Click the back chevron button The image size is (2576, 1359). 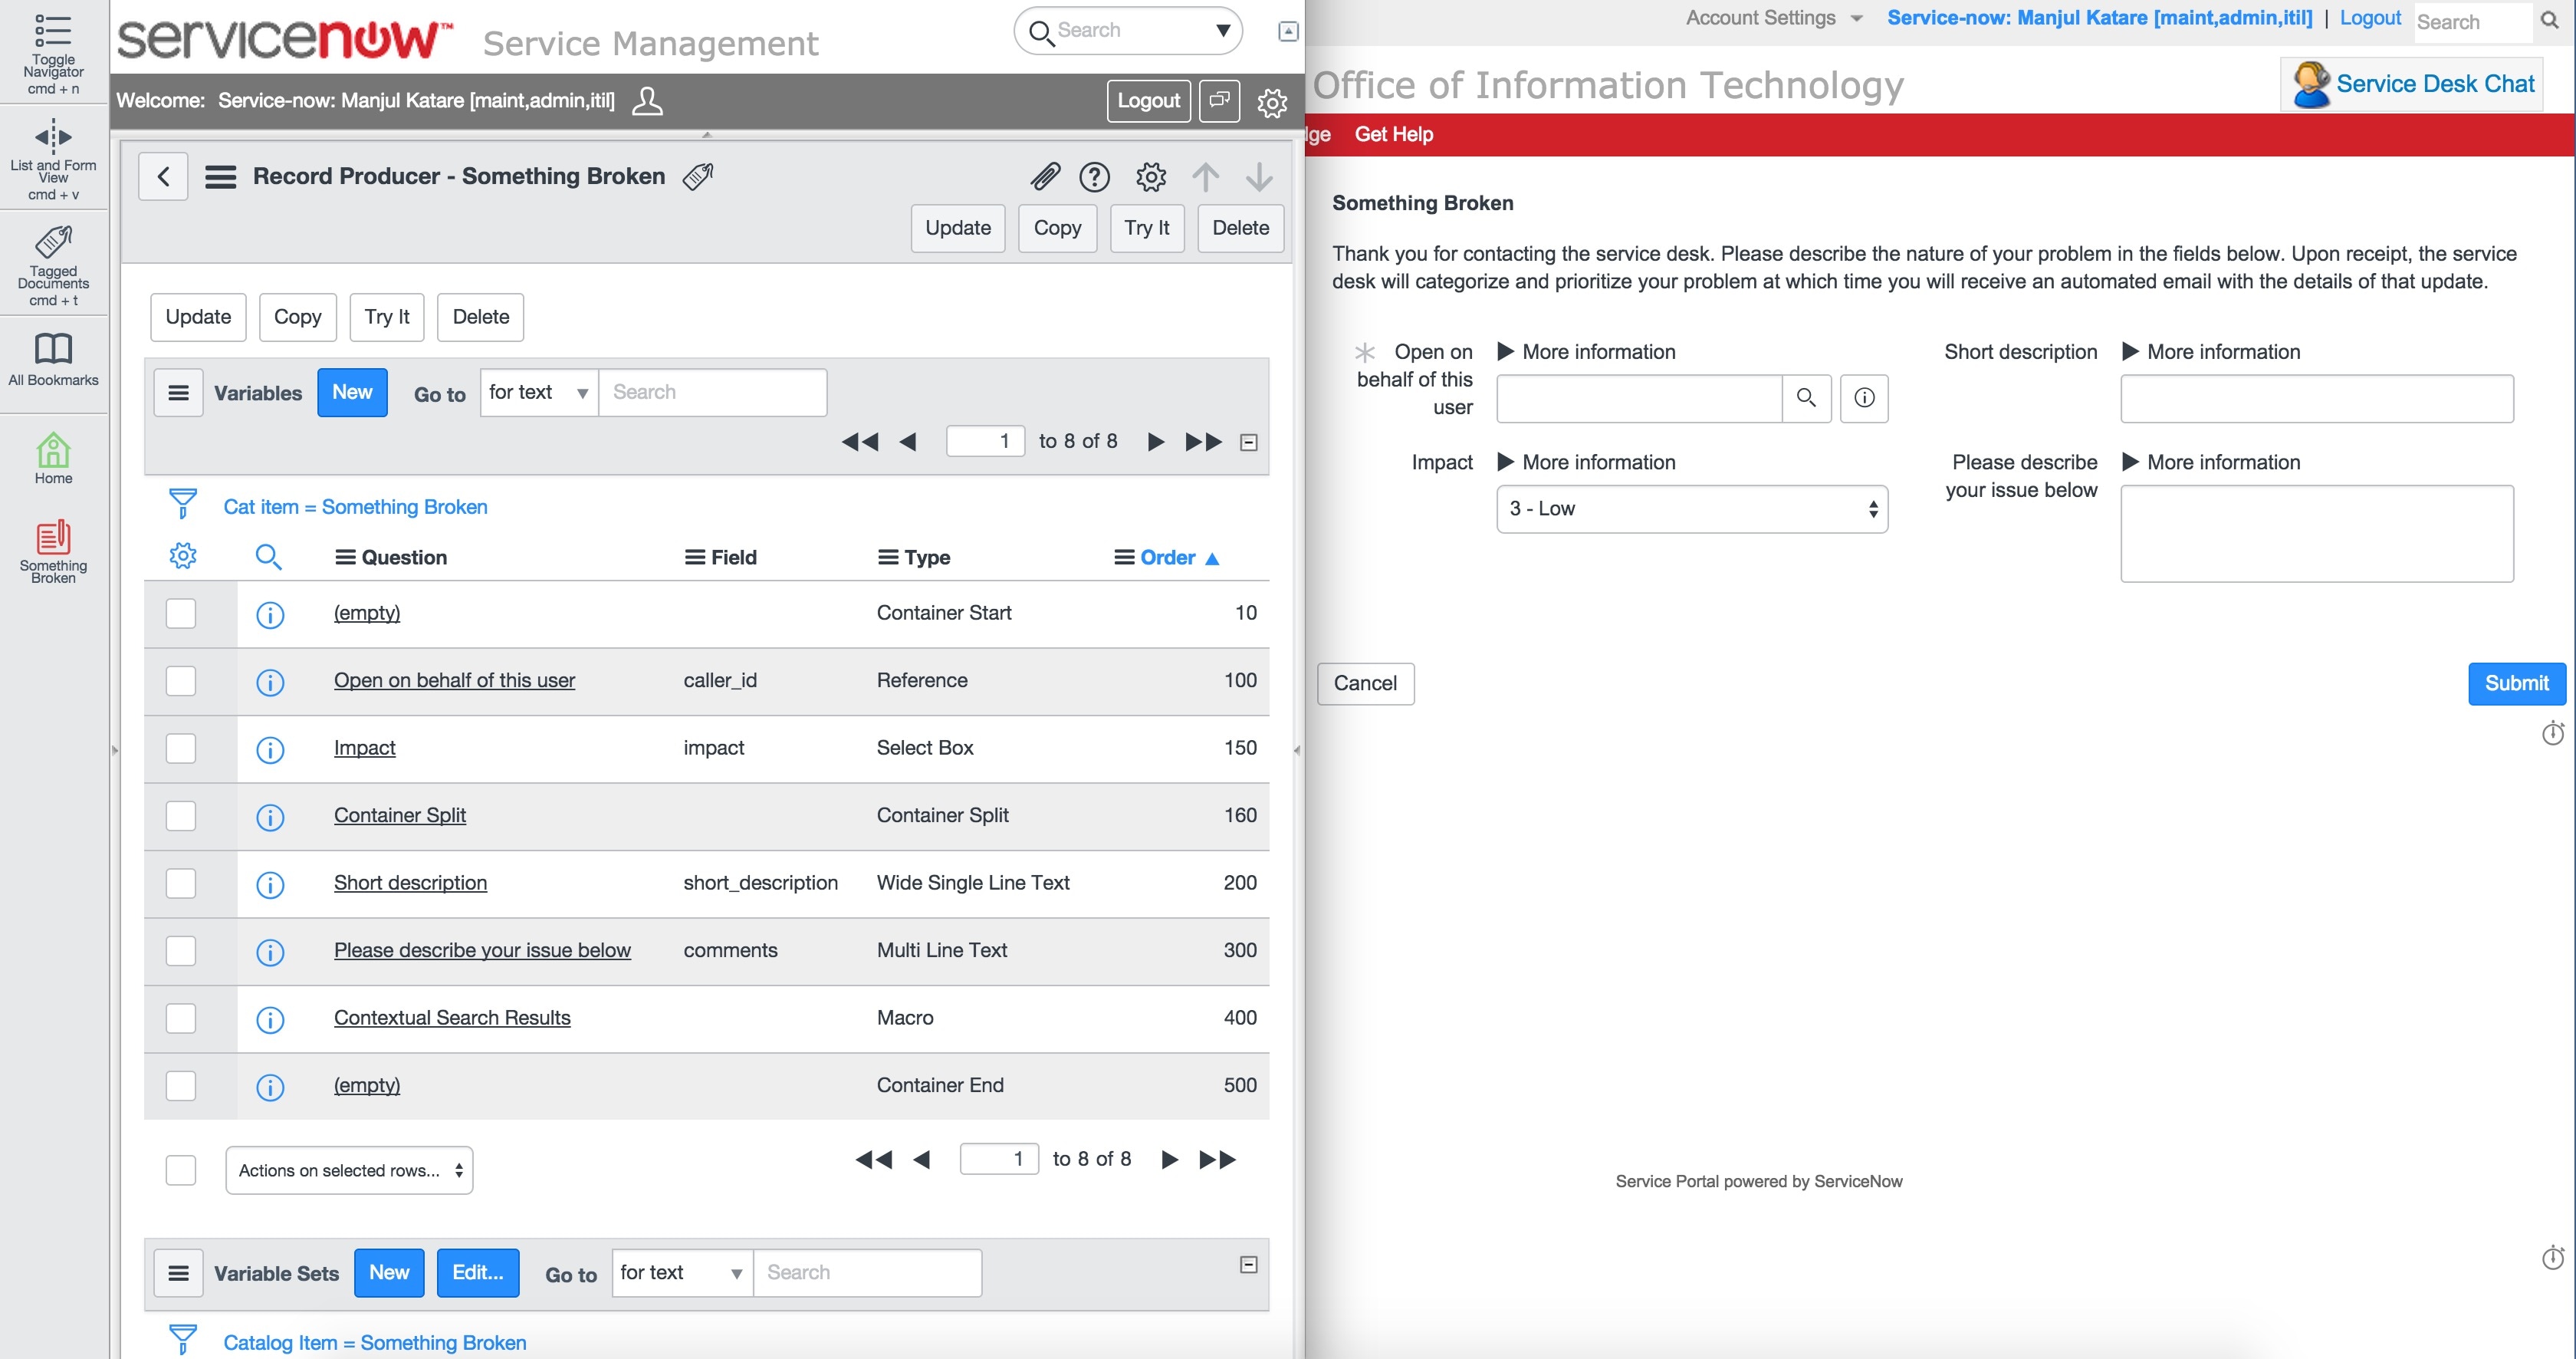(x=163, y=177)
